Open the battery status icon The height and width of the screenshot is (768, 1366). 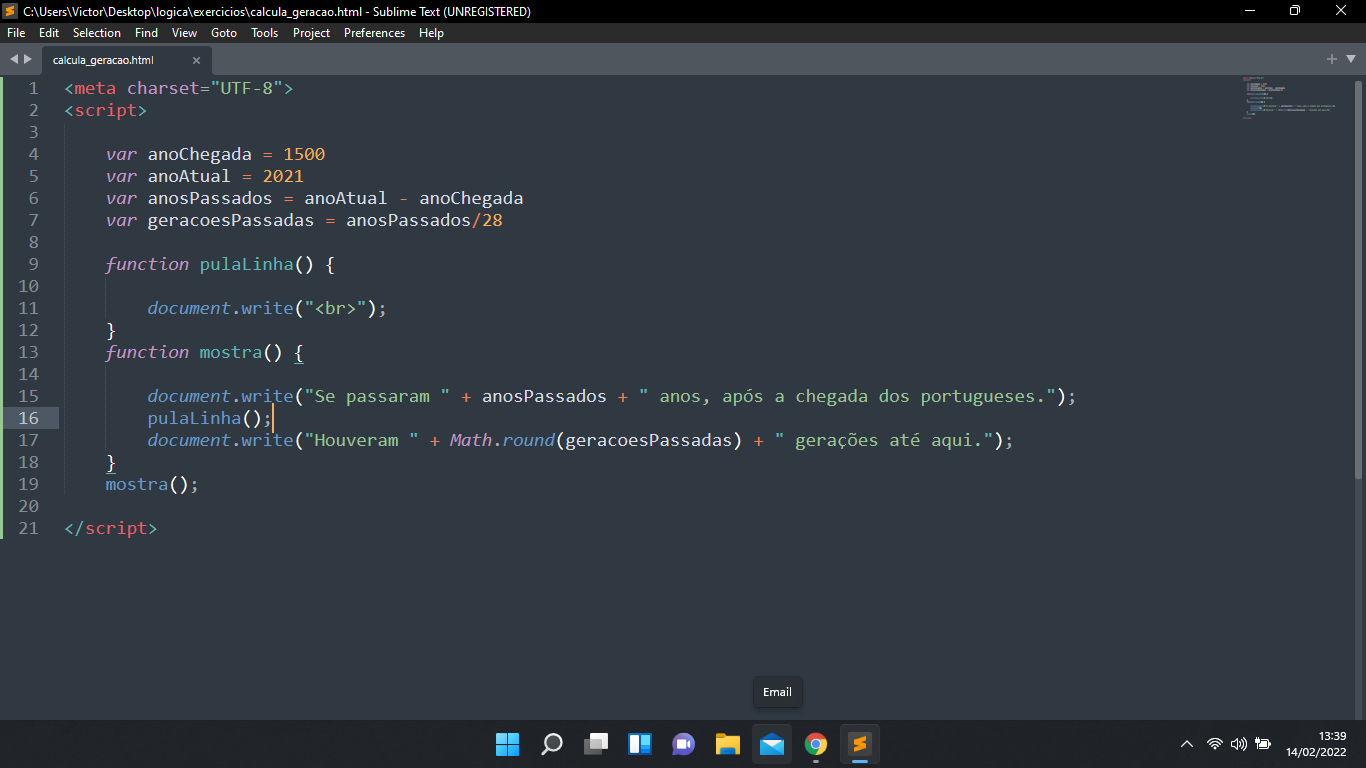coord(1263,744)
